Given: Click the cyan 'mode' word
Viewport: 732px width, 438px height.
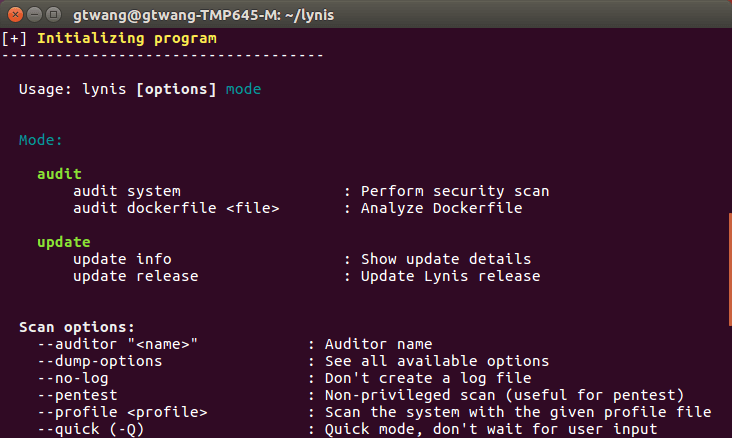Looking at the screenshot, I should (243, 89).
